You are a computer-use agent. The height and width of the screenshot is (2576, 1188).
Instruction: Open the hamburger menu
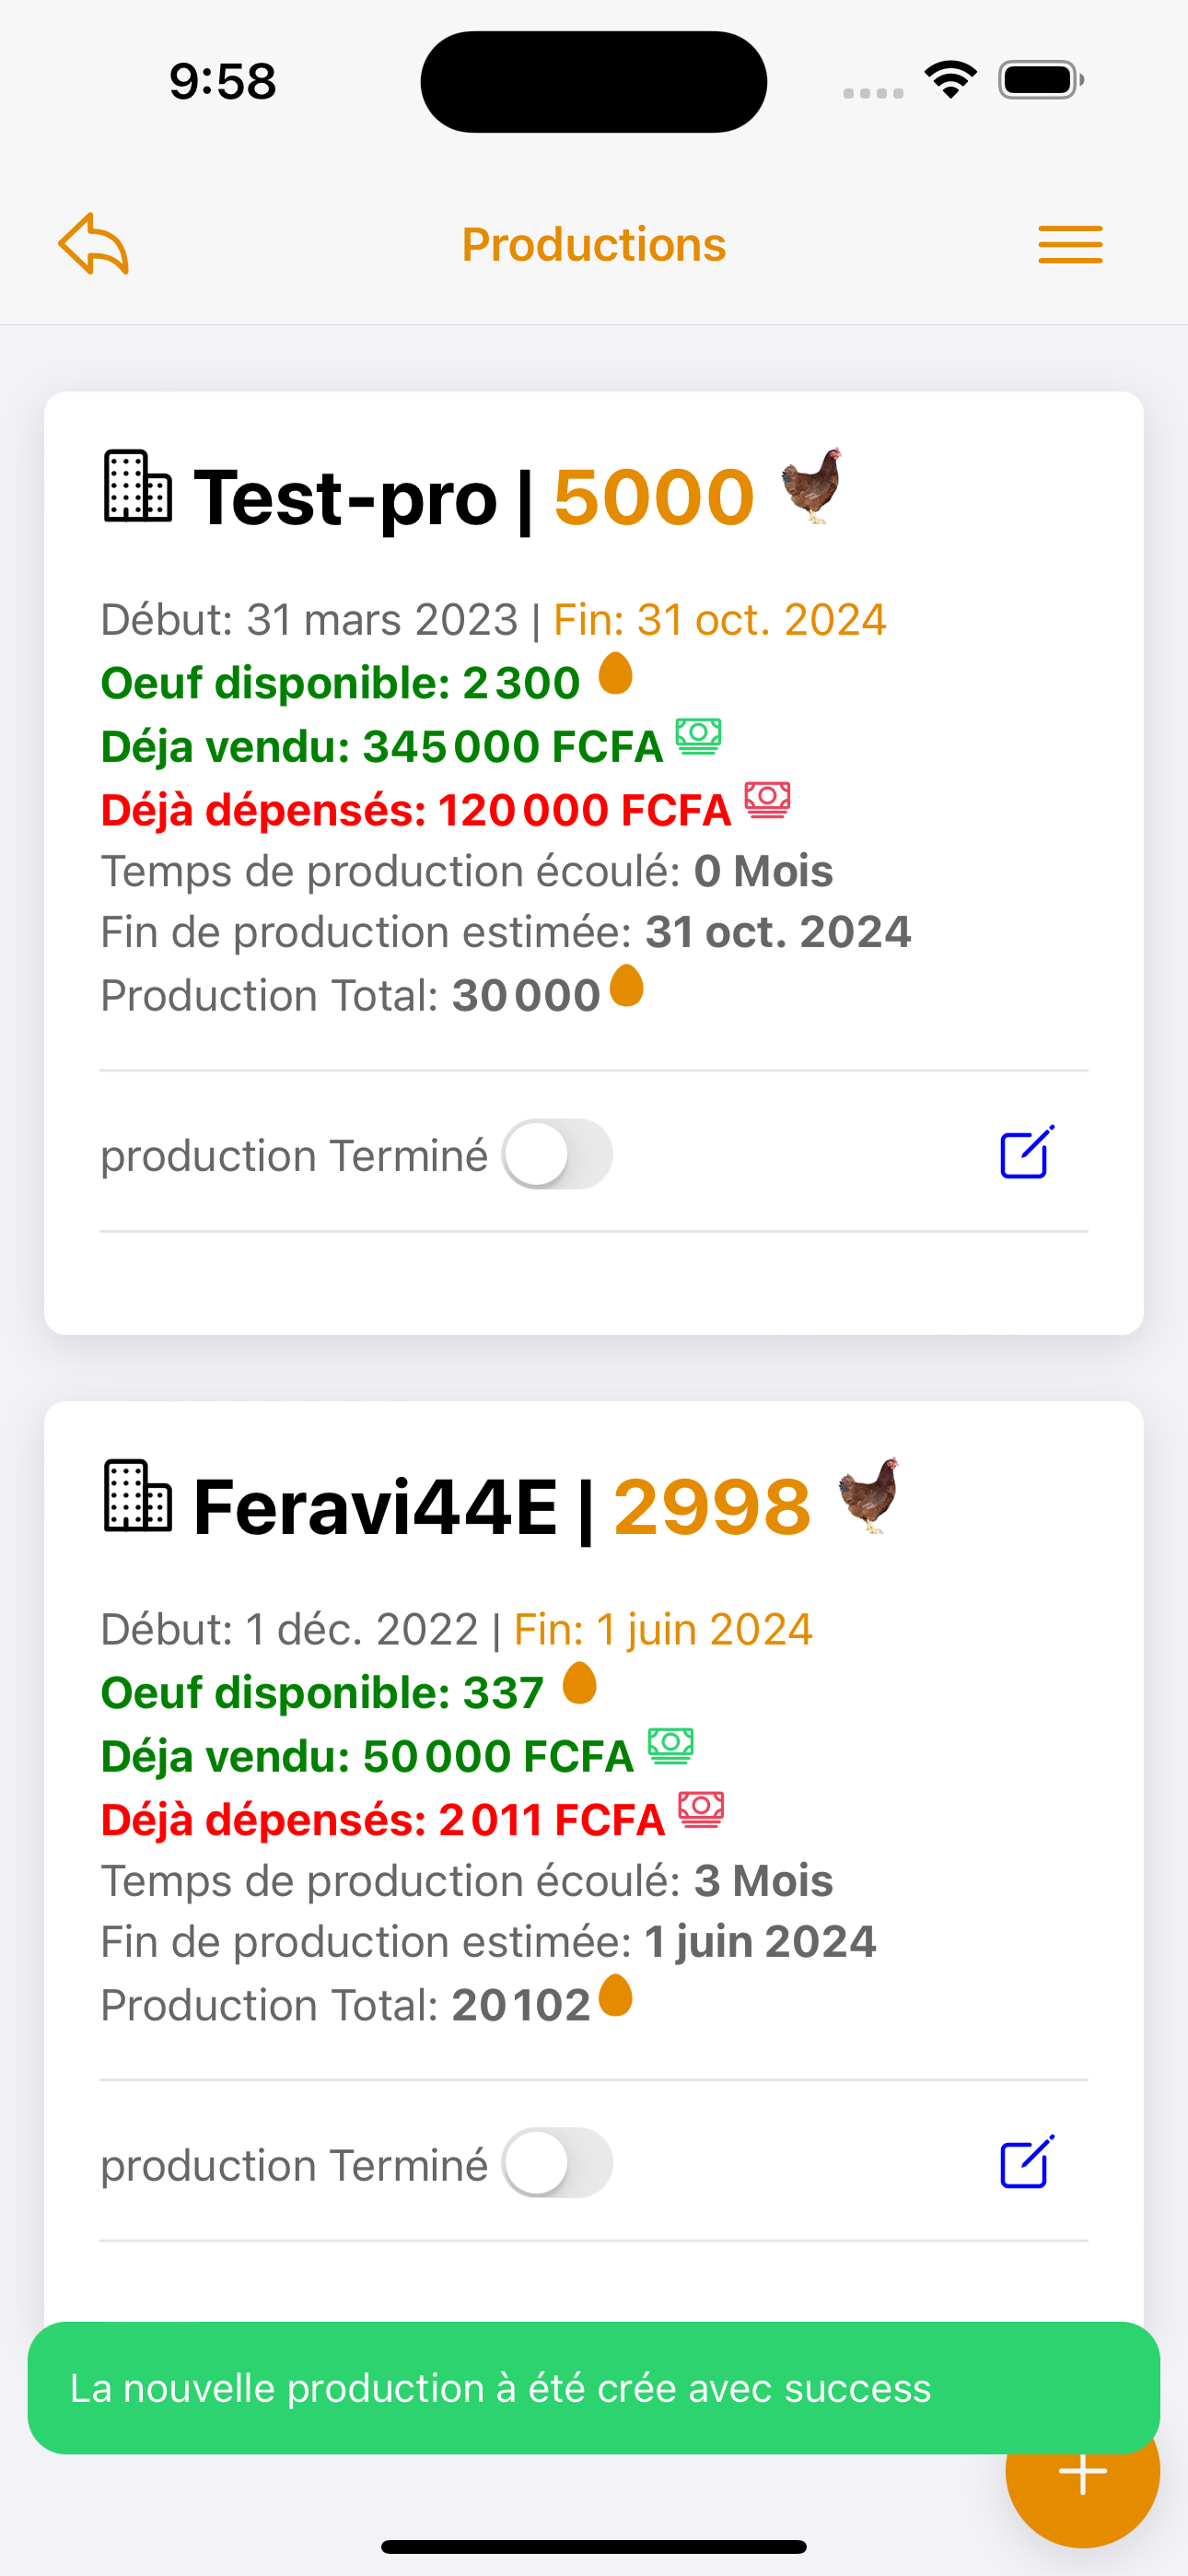point(1069,245)
